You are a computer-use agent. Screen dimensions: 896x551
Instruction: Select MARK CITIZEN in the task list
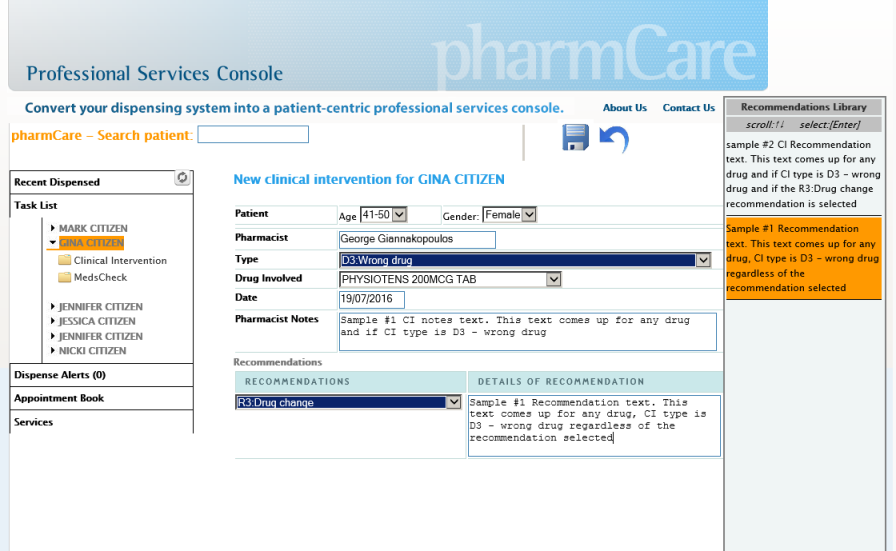[93, 228]
